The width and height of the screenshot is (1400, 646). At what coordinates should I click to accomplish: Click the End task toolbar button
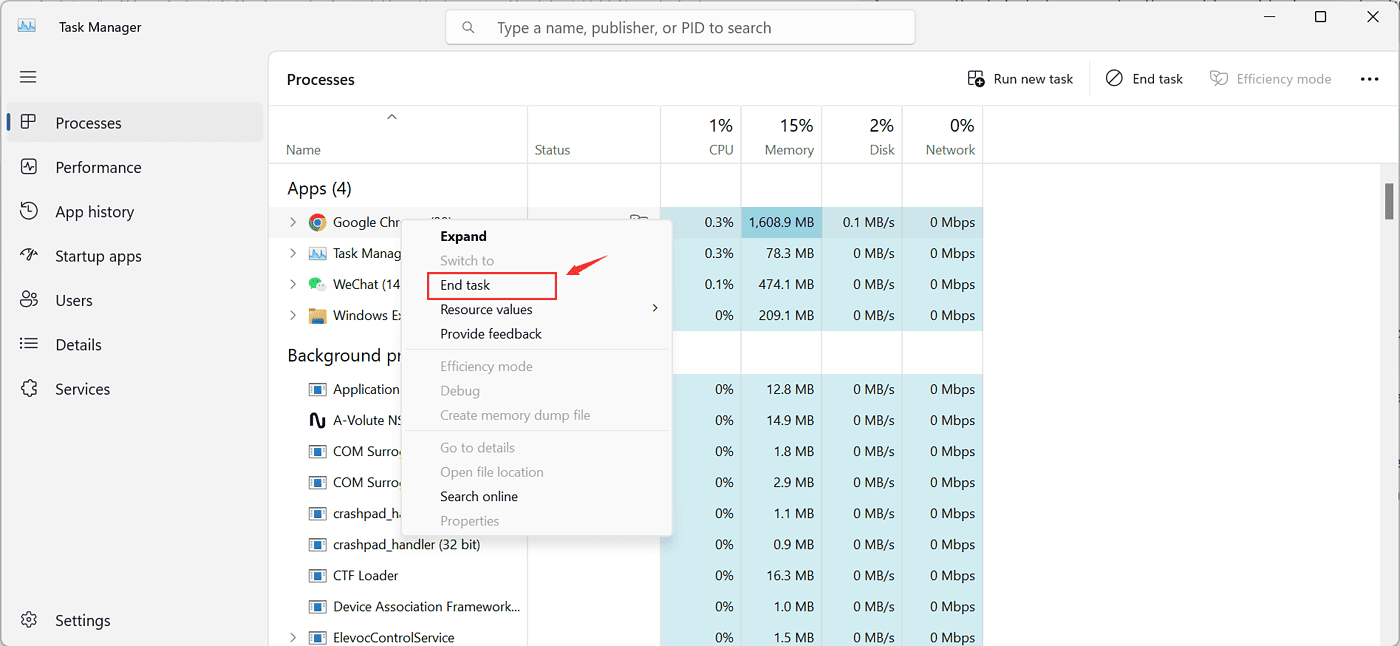click(x=1144, y=79)
